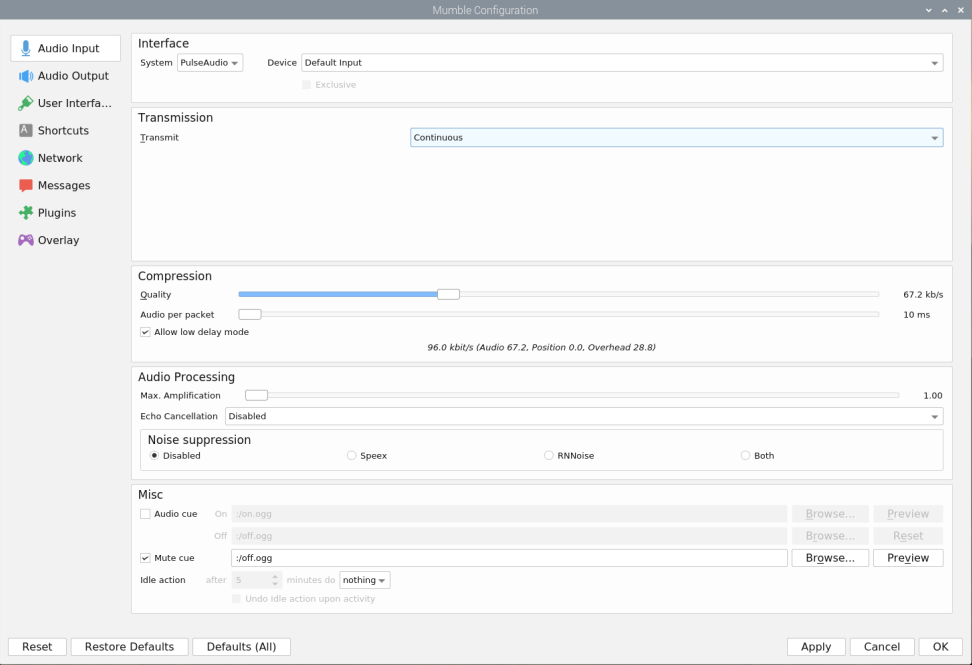The image size is (972, 665).
Task: Open the Transmit mode dropdown
Action: [x=676, y=138]
